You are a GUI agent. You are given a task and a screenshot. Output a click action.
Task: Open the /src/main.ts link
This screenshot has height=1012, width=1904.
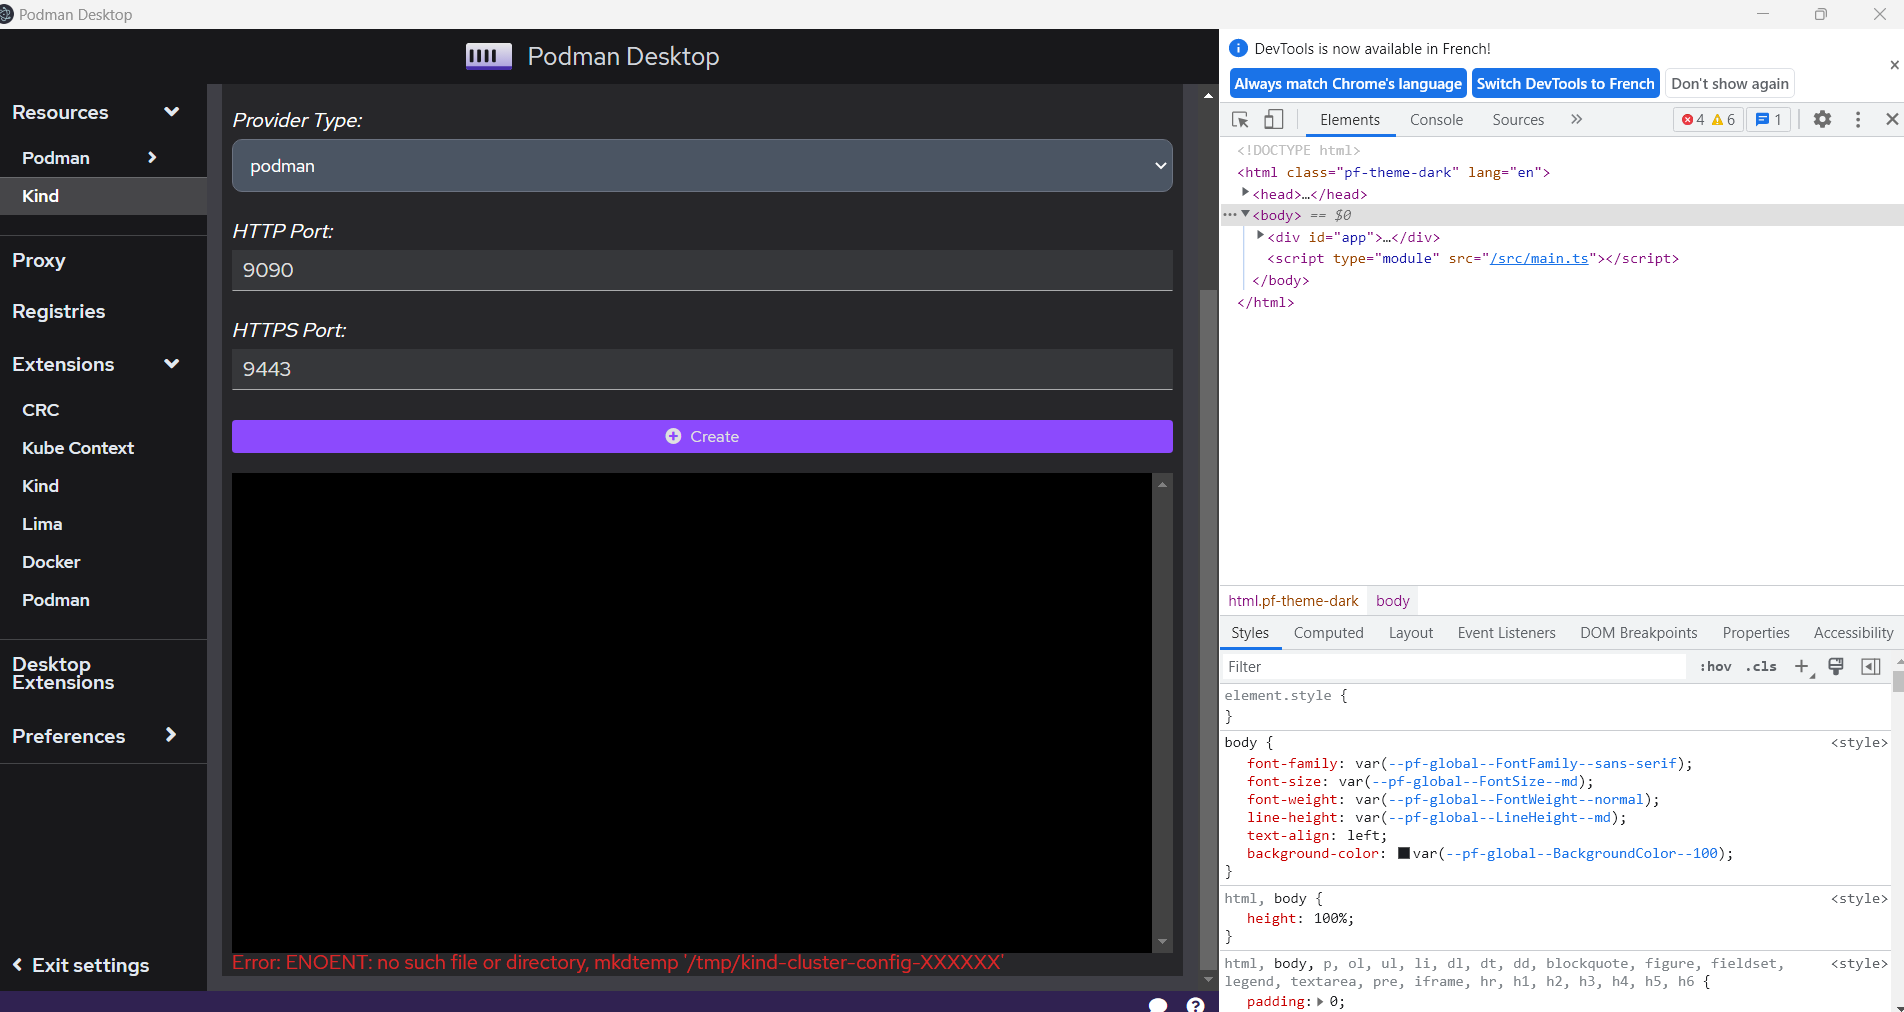(1539, 258)
